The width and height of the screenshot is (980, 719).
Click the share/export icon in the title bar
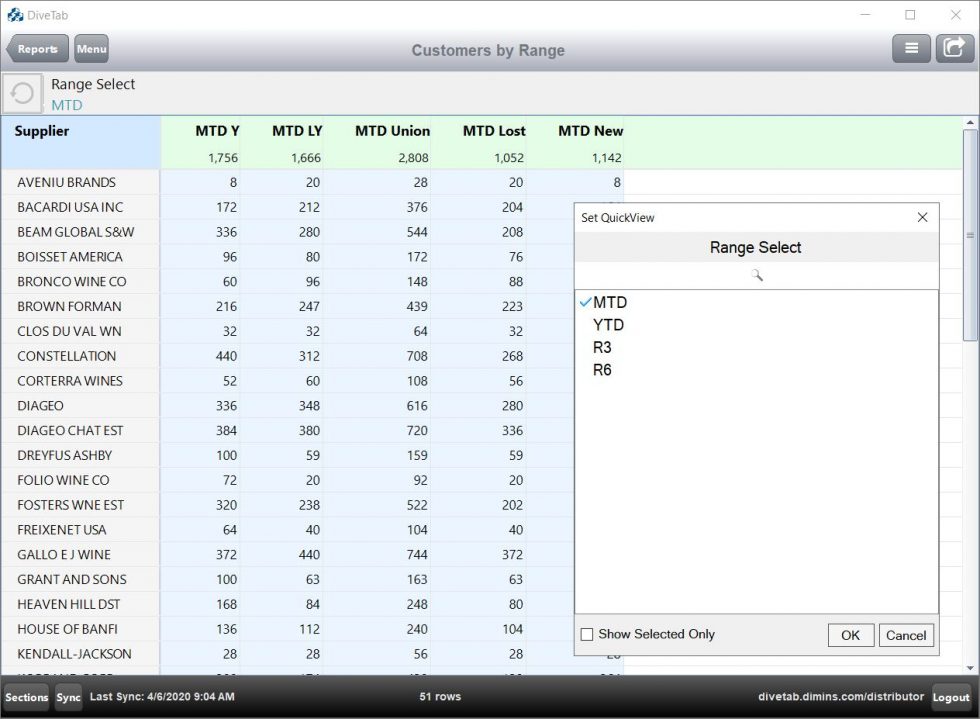[954, 47]
